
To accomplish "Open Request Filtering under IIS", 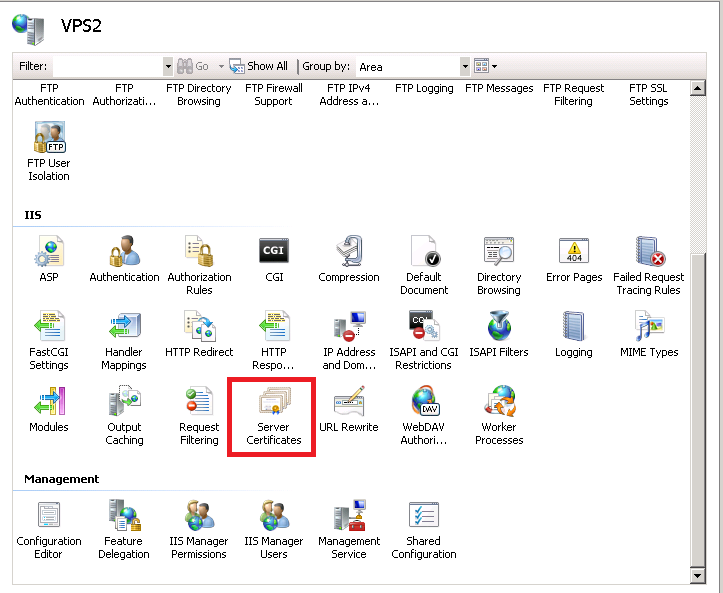I will click(199, 415).
